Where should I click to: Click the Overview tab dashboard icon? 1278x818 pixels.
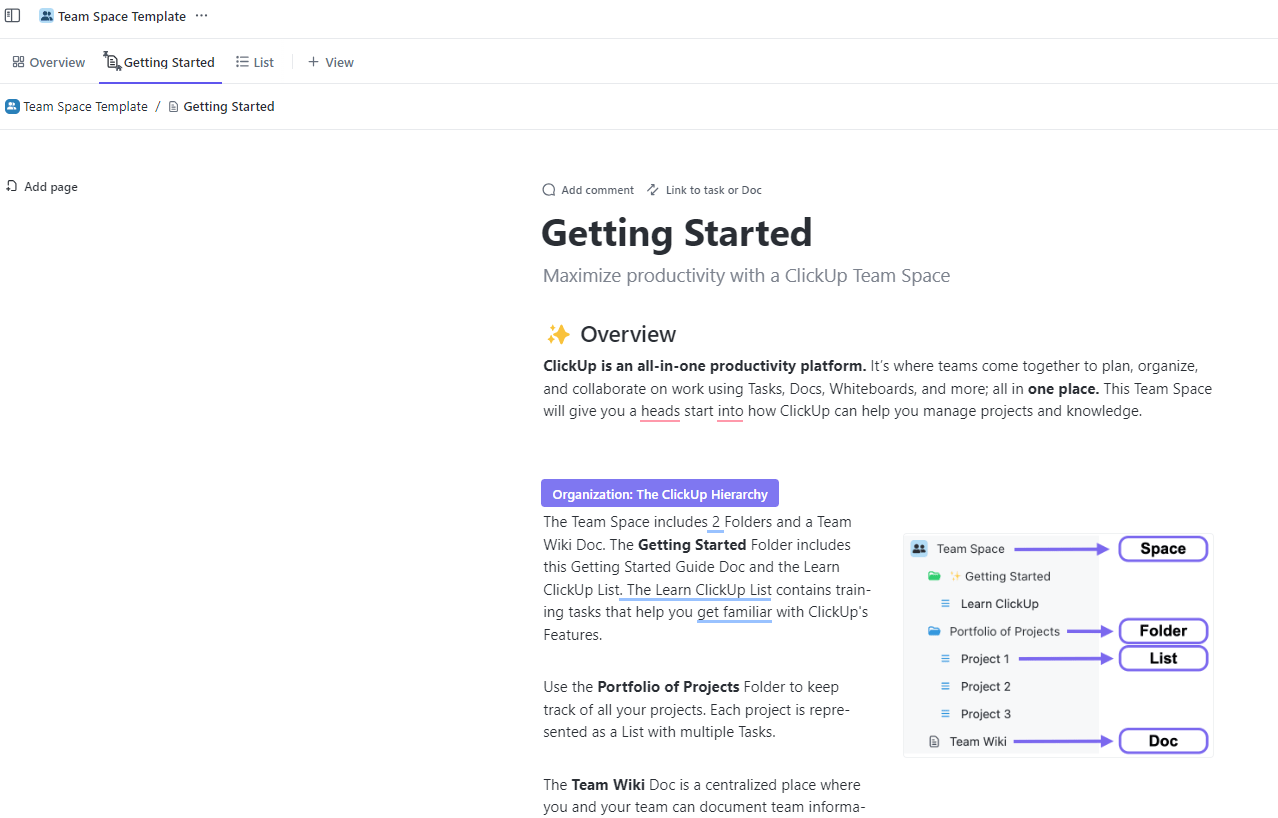coord(18,62)
